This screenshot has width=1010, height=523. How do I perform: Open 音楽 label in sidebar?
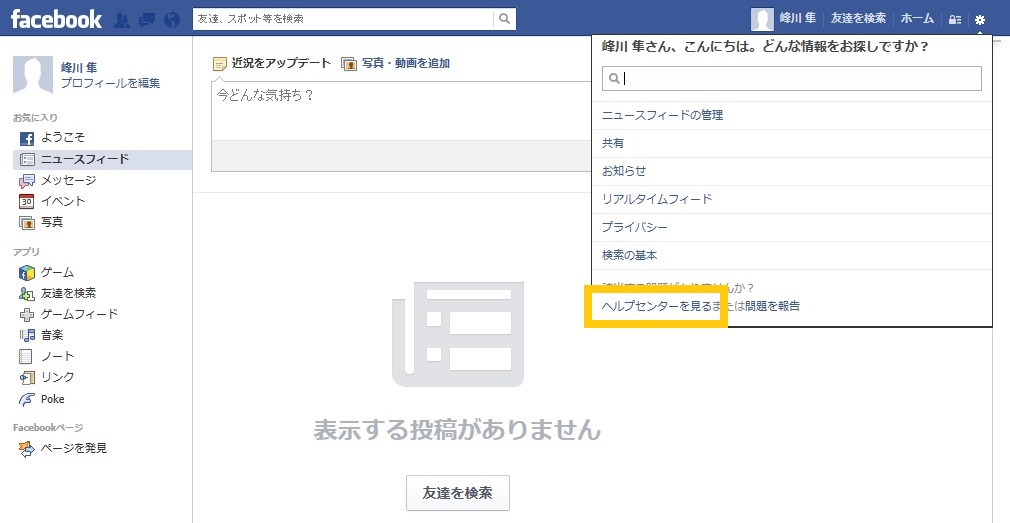point(52,336)
